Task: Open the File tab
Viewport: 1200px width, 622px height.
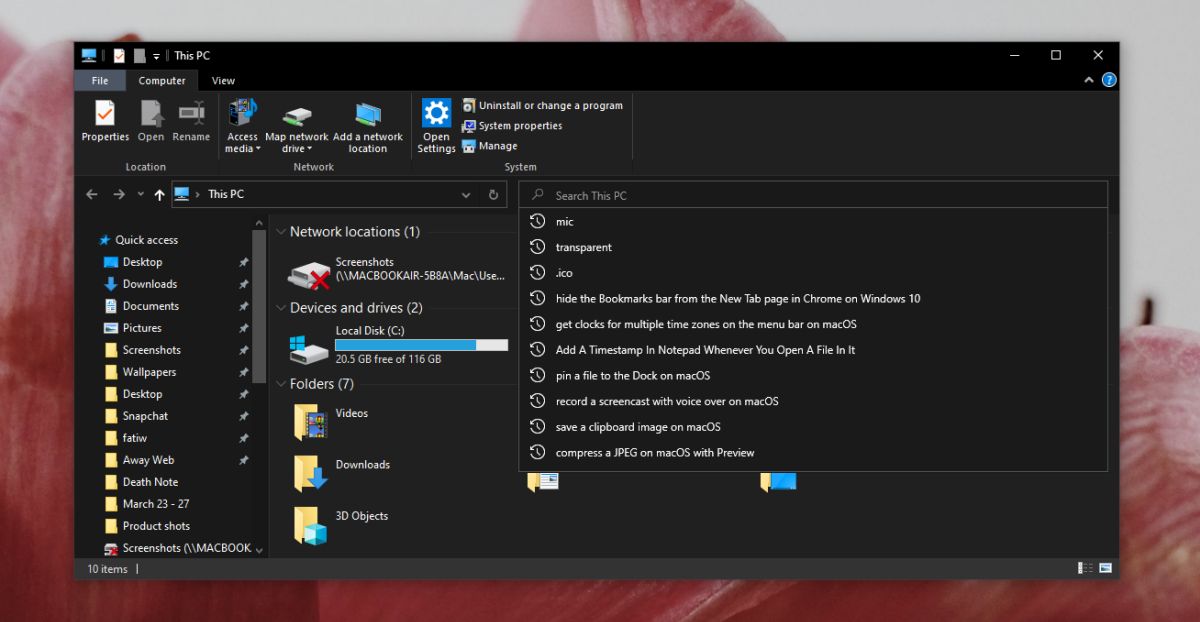Action: (100, 81)
